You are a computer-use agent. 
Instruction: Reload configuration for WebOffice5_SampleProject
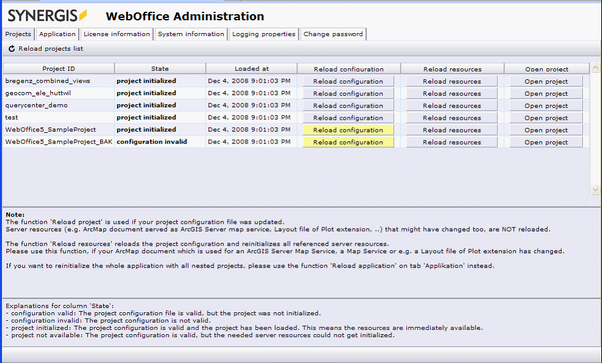[x=348, y=130]
